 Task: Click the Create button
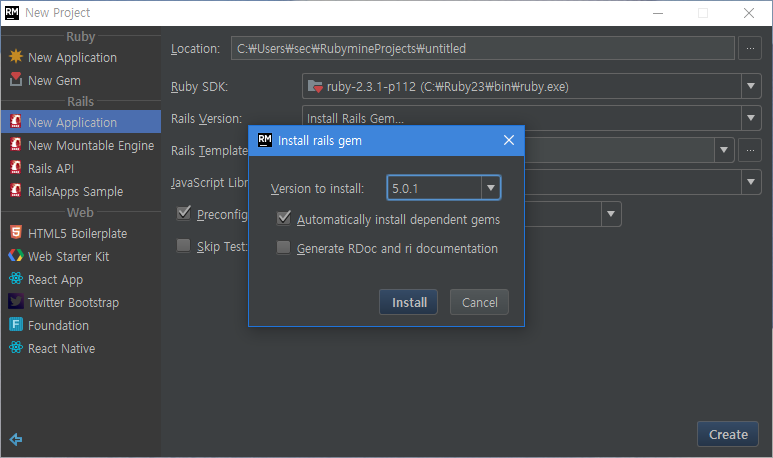(x=728, y=434)
